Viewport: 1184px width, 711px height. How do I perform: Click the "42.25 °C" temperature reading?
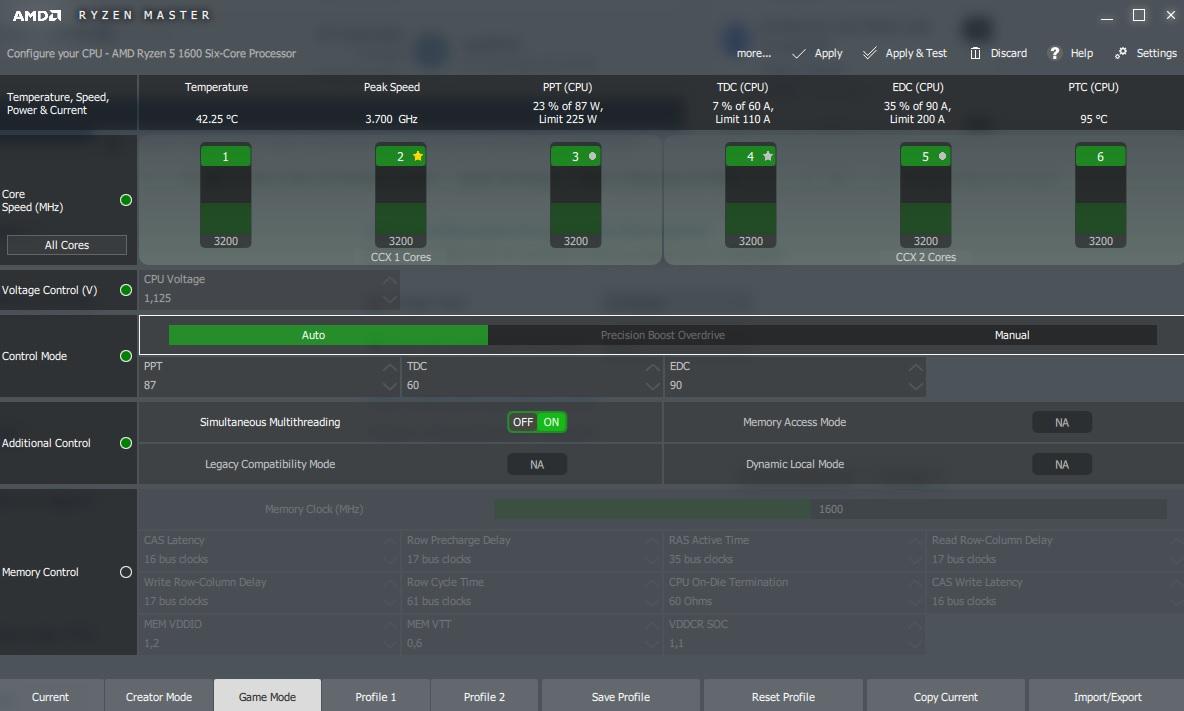click(x=217, y=119)
